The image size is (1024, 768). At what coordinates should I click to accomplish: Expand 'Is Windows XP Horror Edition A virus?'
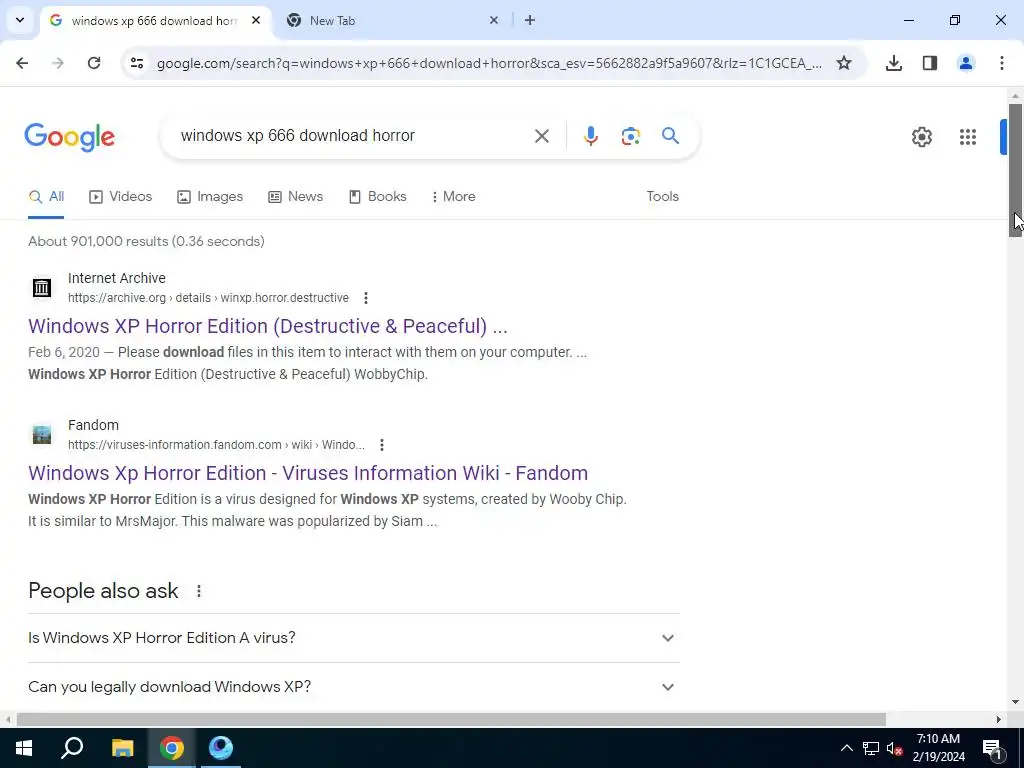coord(354,637)
